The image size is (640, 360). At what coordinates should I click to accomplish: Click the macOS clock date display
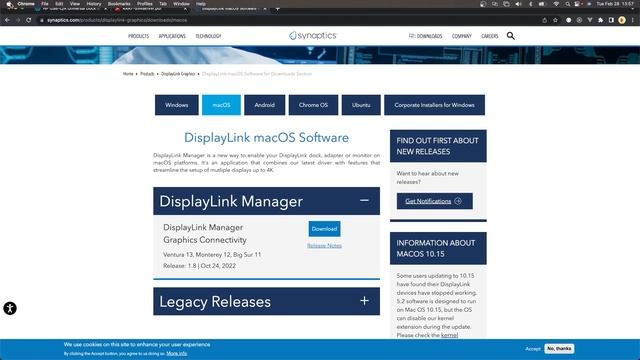[615, 4]
